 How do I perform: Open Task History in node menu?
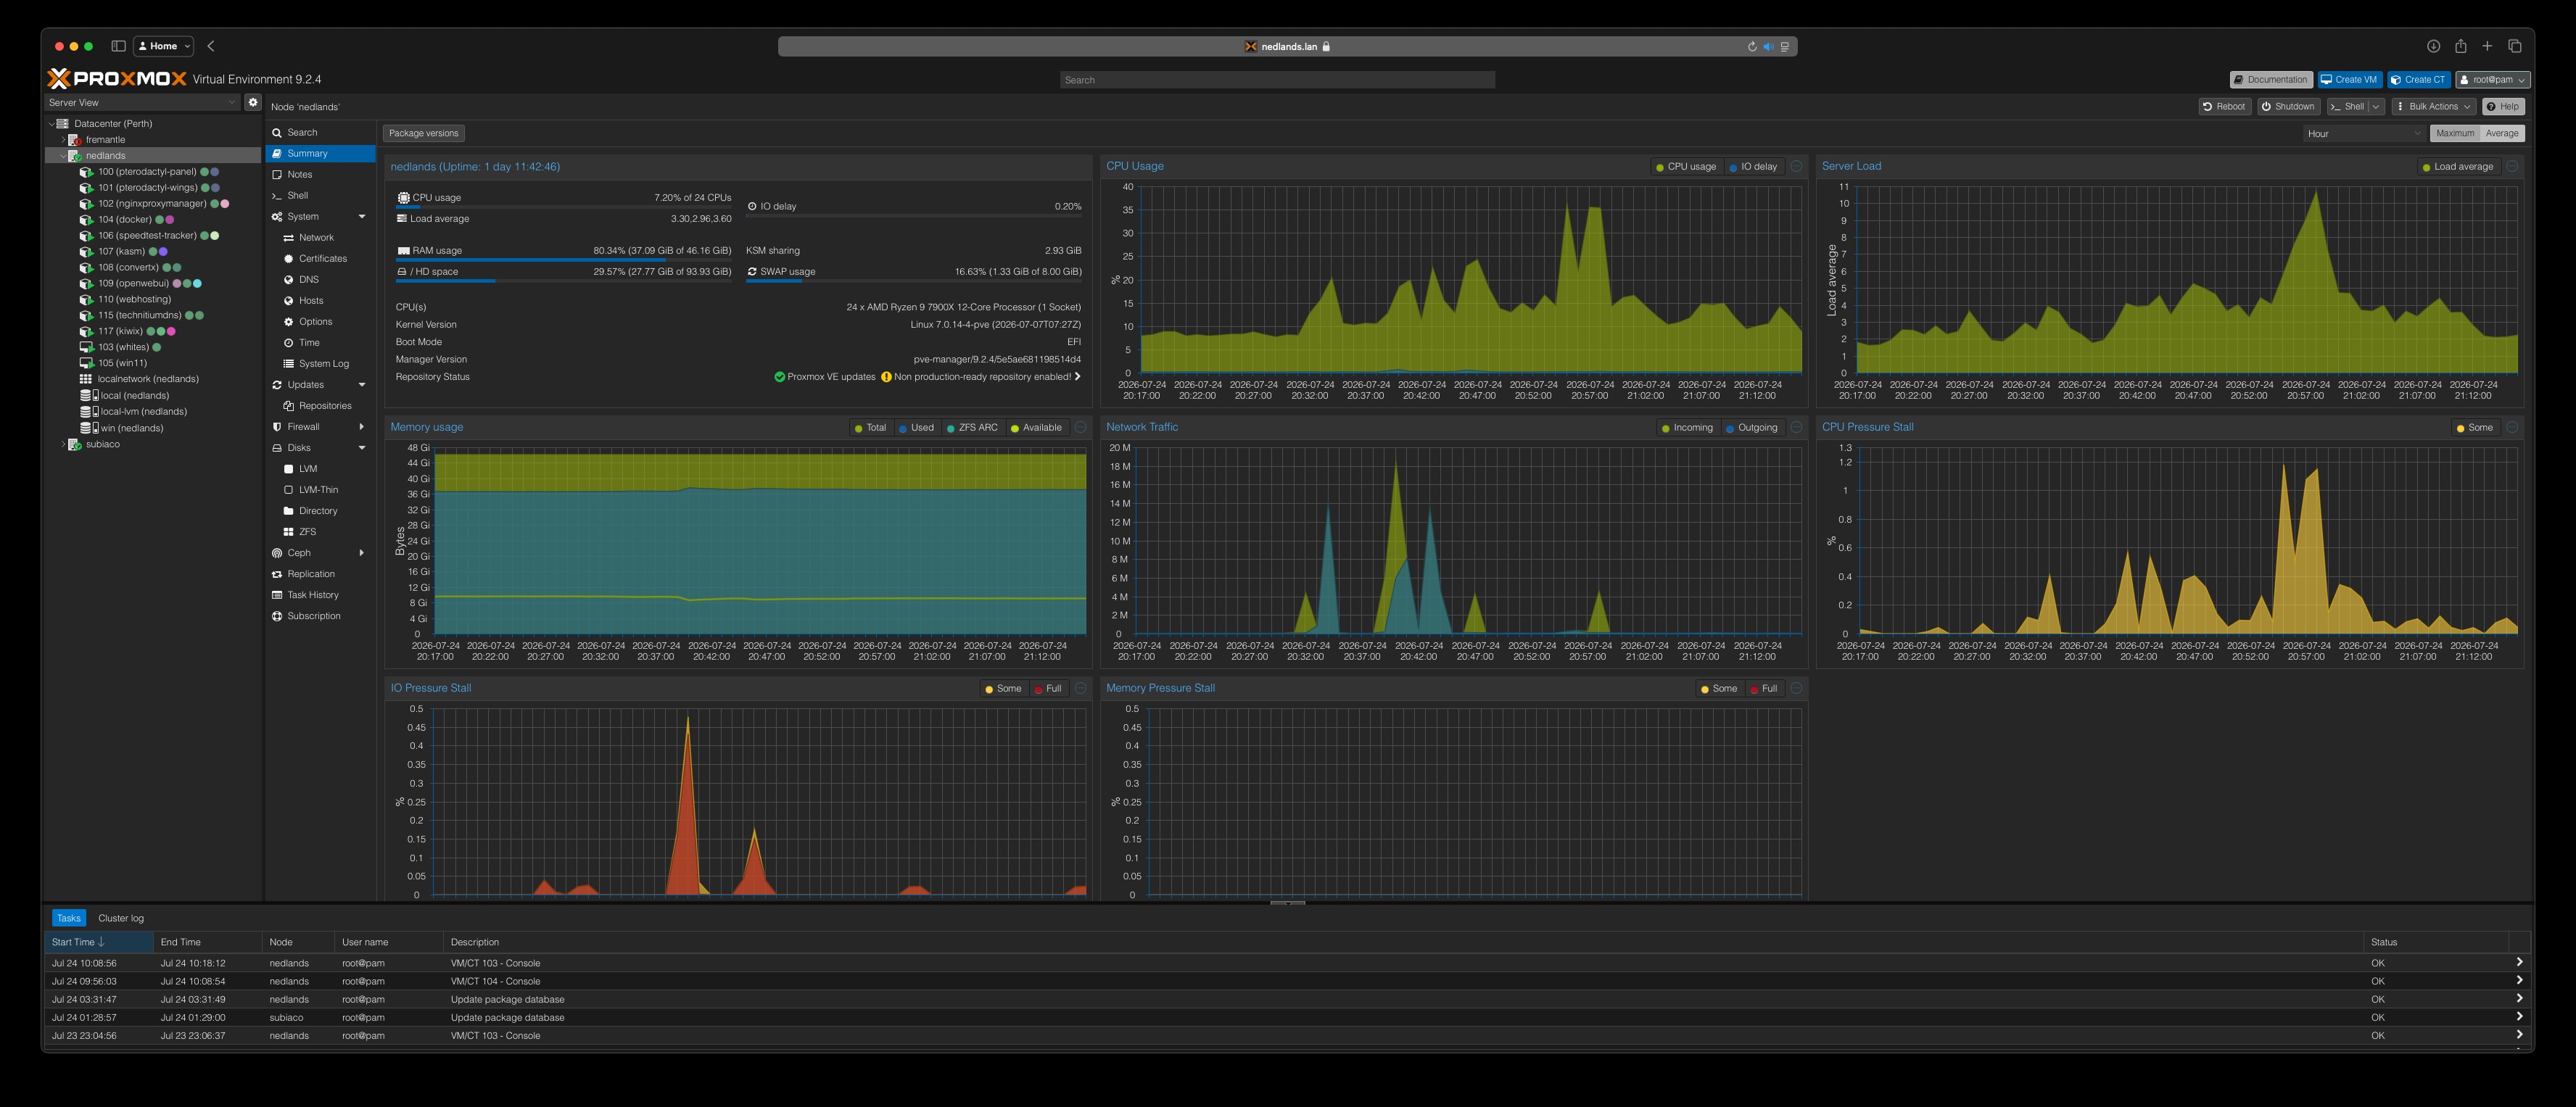pos(313,595)
